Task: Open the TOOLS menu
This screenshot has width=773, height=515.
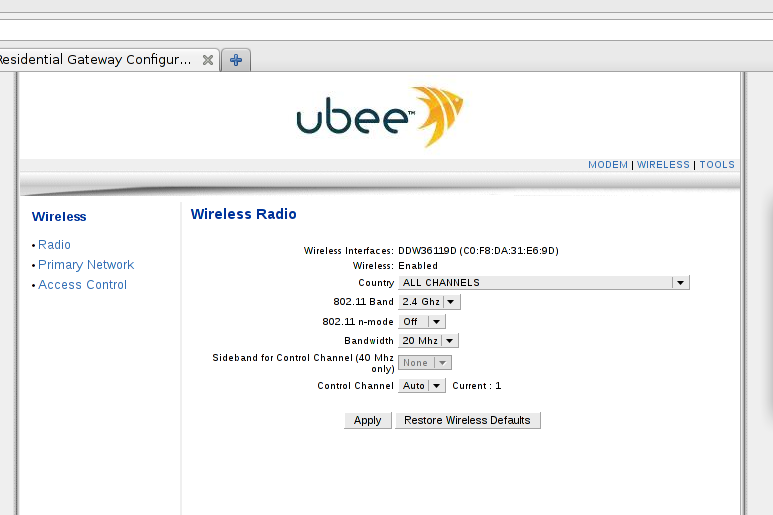Action: pyautogui.click(x=717, y=165)
